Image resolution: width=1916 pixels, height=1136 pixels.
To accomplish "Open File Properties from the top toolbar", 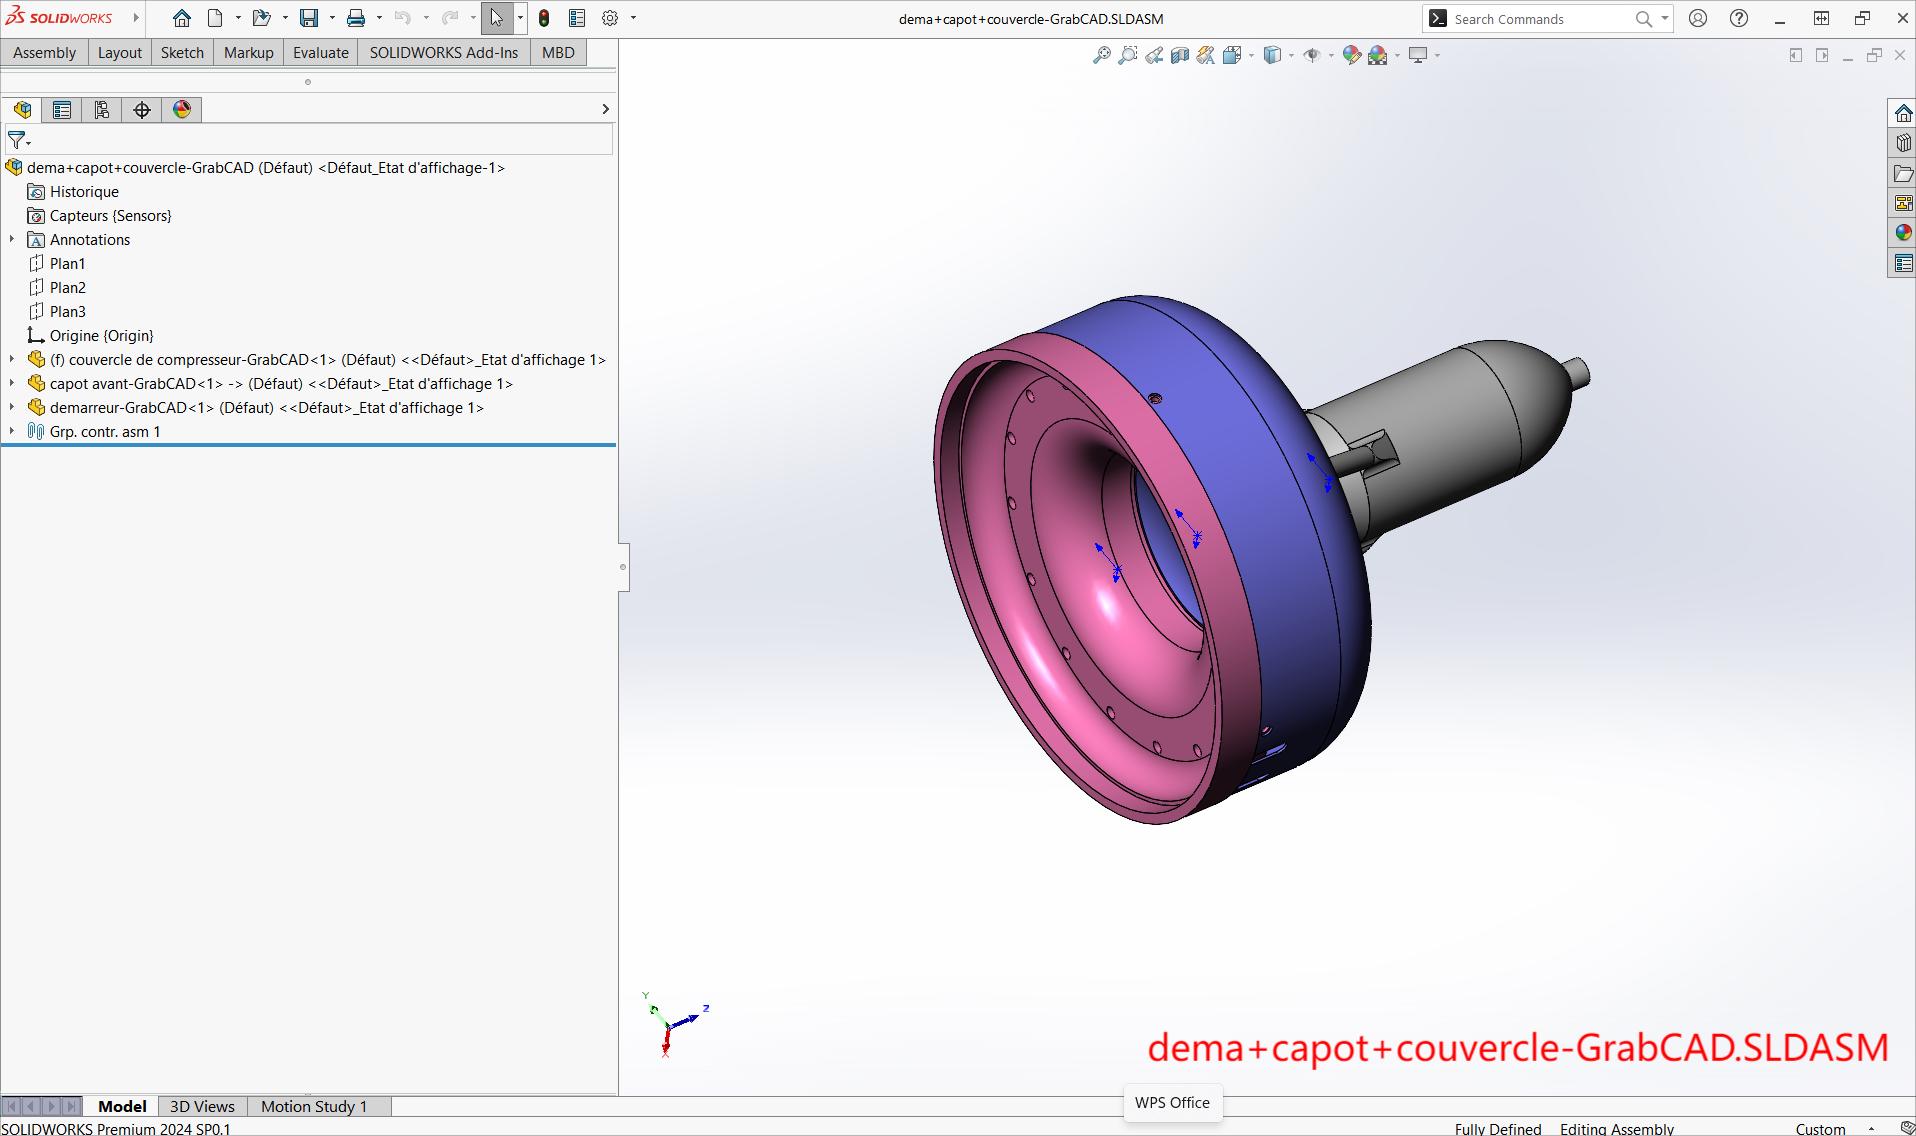I will (x=577, y=18).
